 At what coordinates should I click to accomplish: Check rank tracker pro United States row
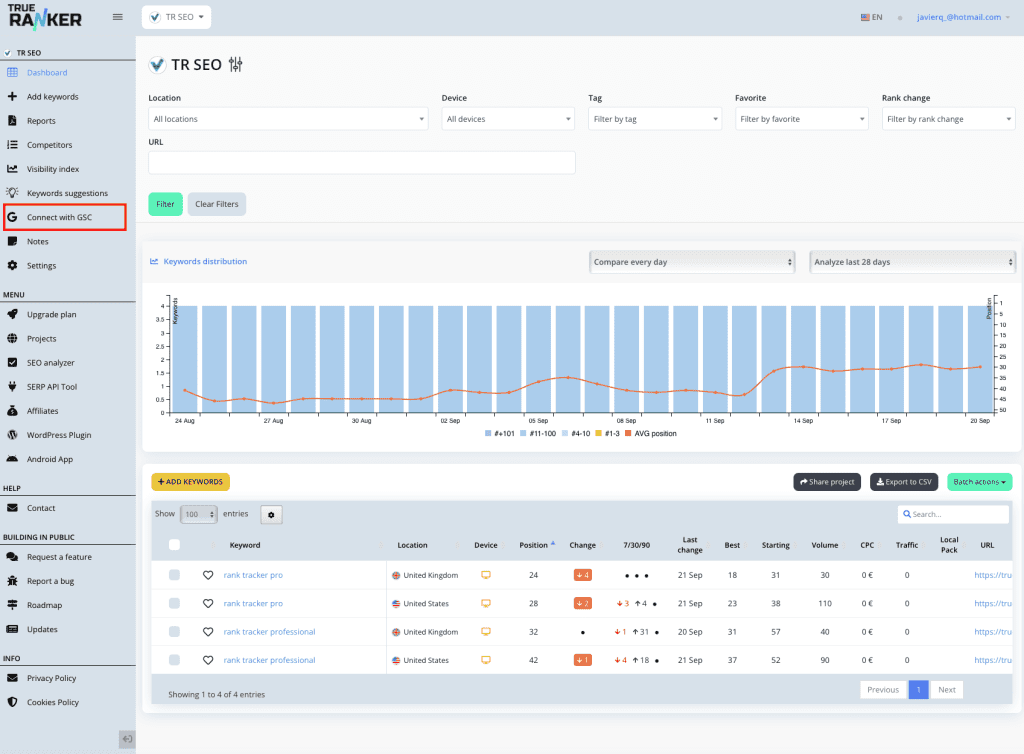[x=174, y=603]
